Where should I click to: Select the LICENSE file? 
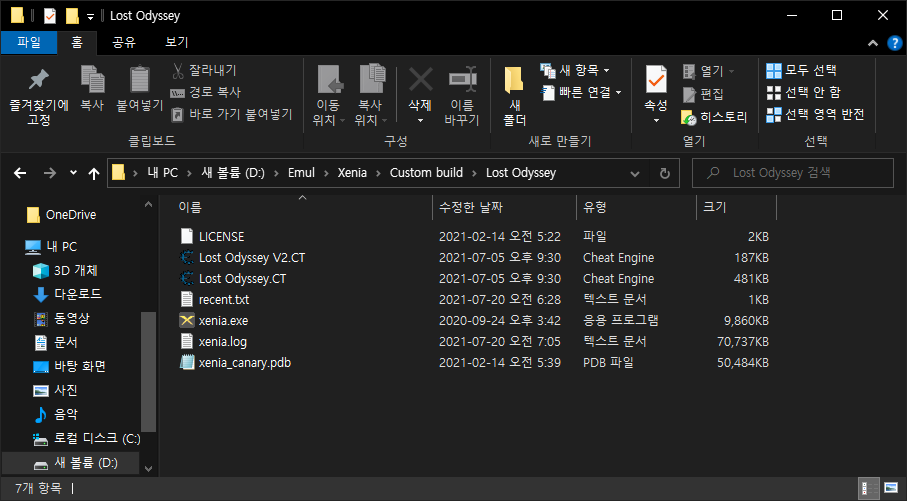(x=222, y=237)
